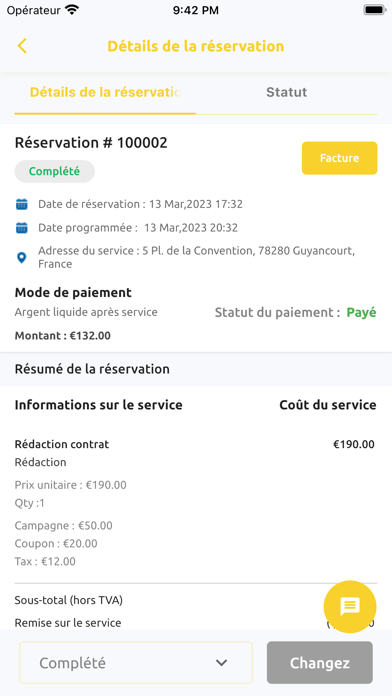This screenshot has width=392, height=696.
Task: Tap the Payé payment status label
Action: pos(361,312)
